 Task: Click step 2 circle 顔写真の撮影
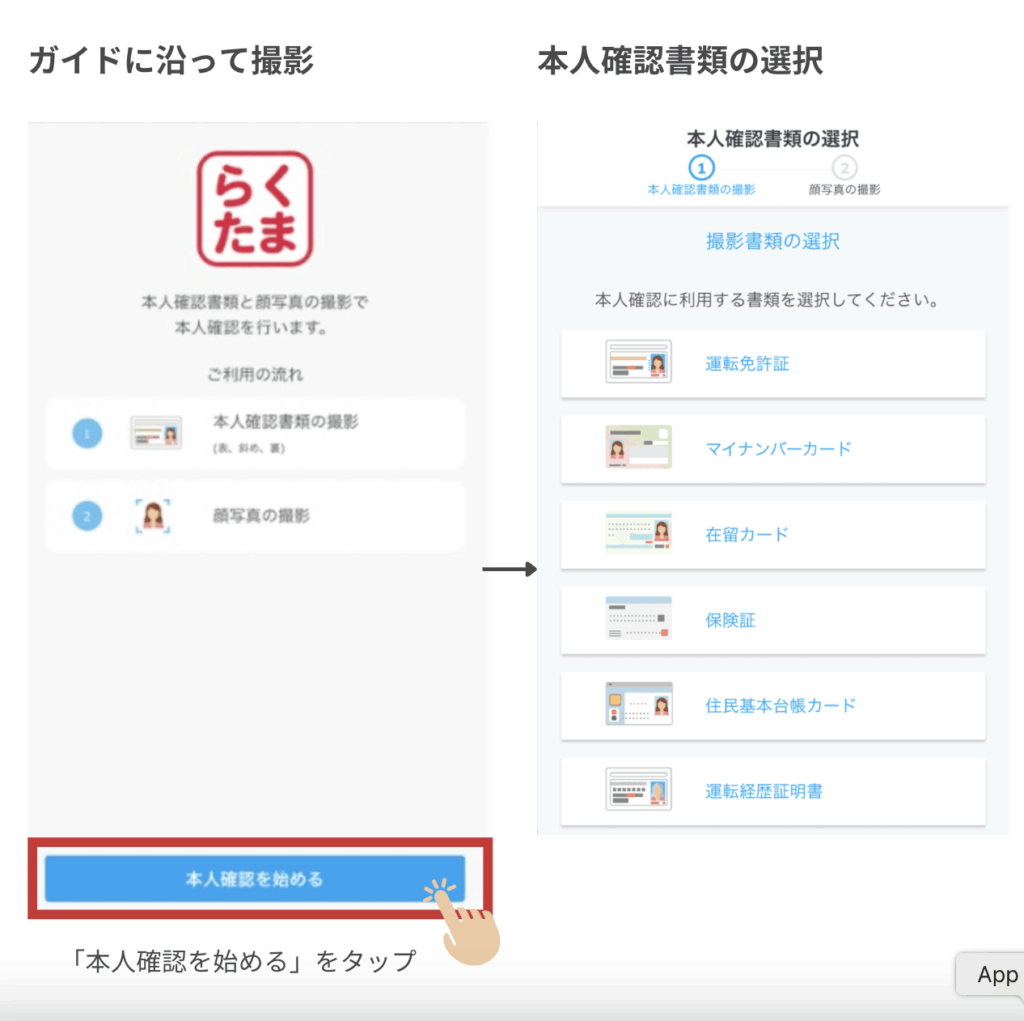[845, 167]
